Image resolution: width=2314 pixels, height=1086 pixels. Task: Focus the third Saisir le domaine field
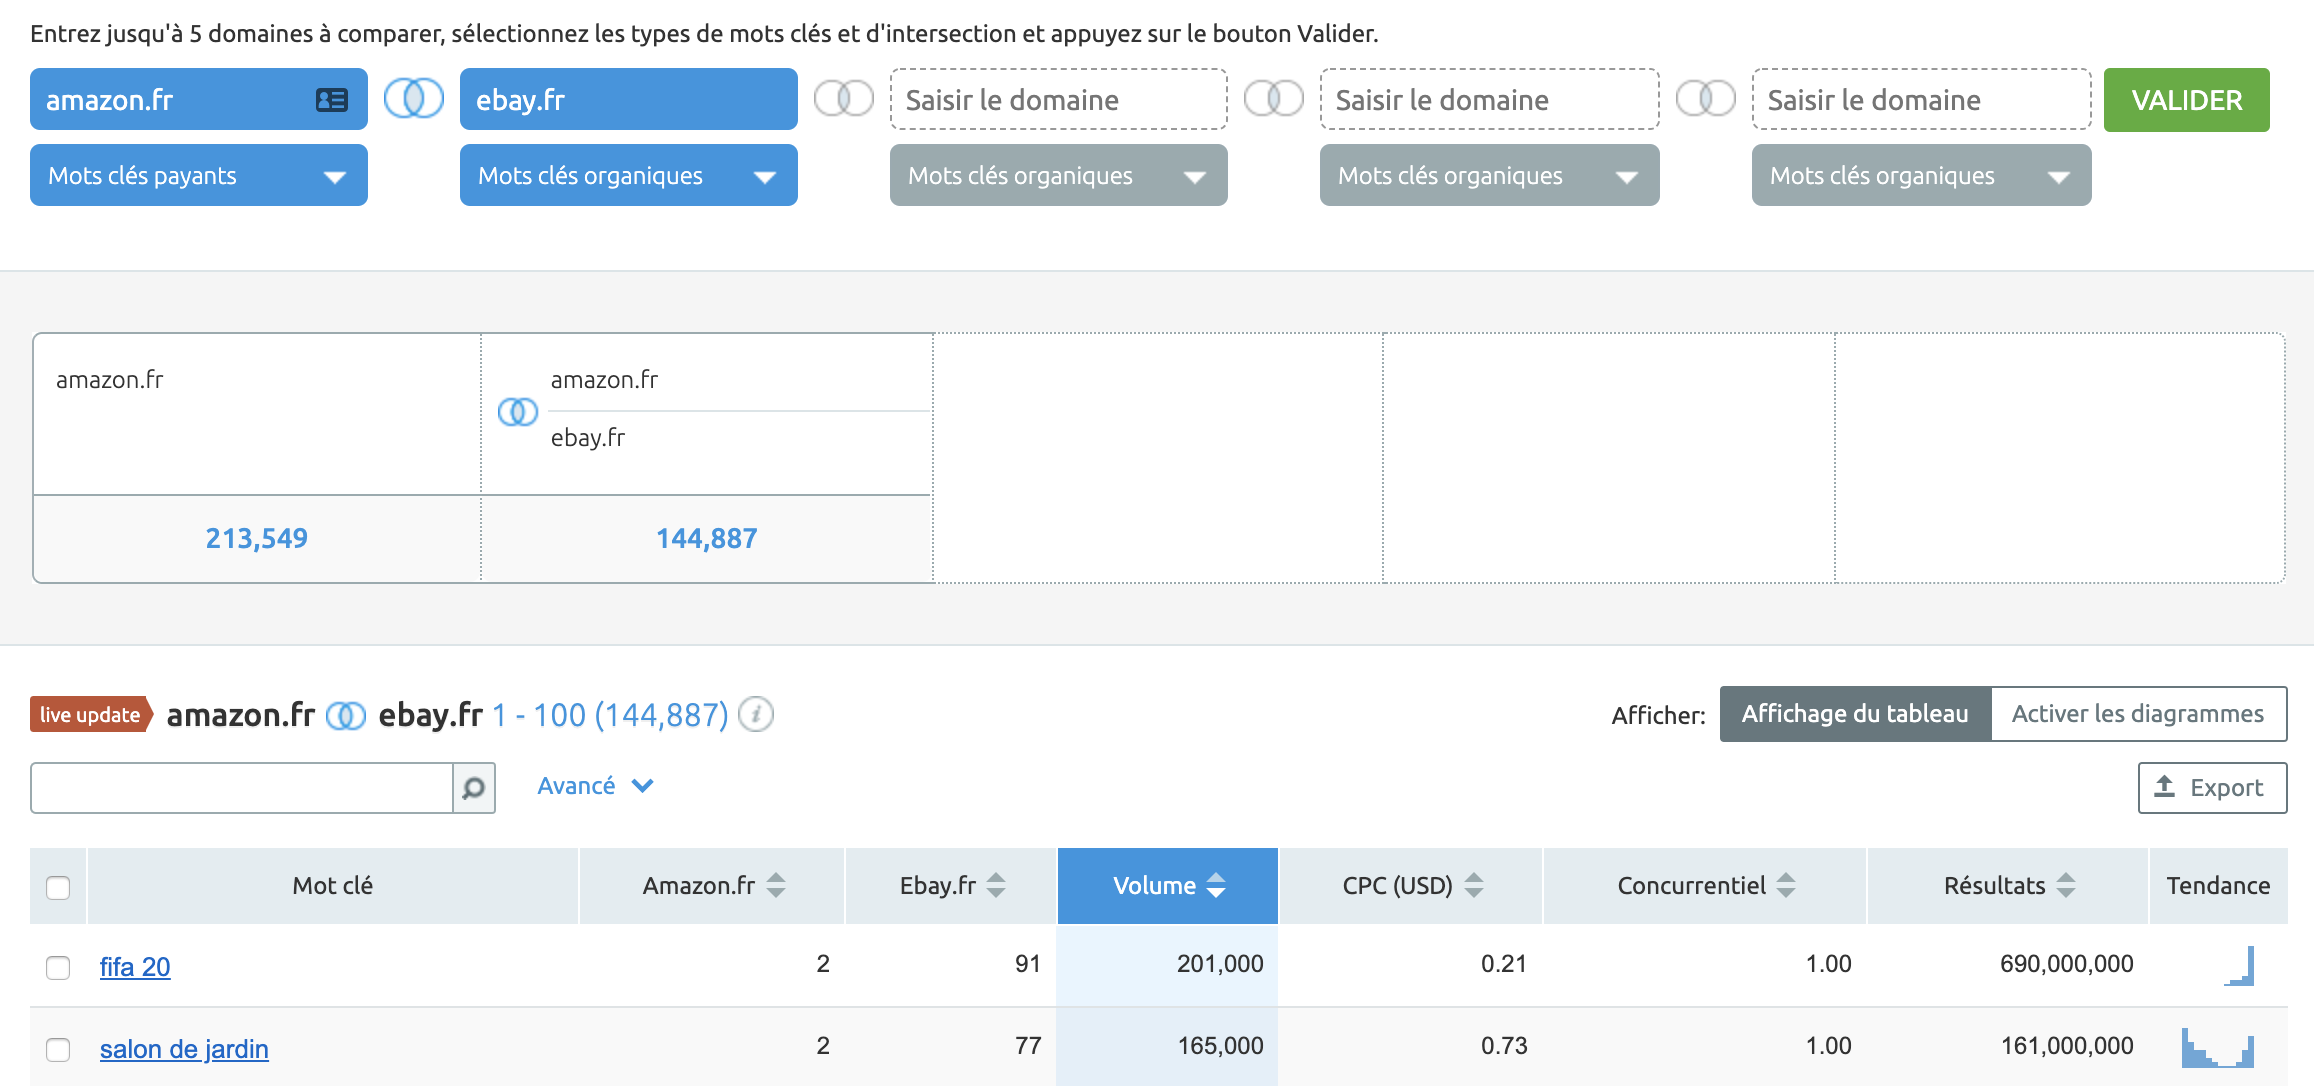pyautogui.click(x=1059, y=99)
